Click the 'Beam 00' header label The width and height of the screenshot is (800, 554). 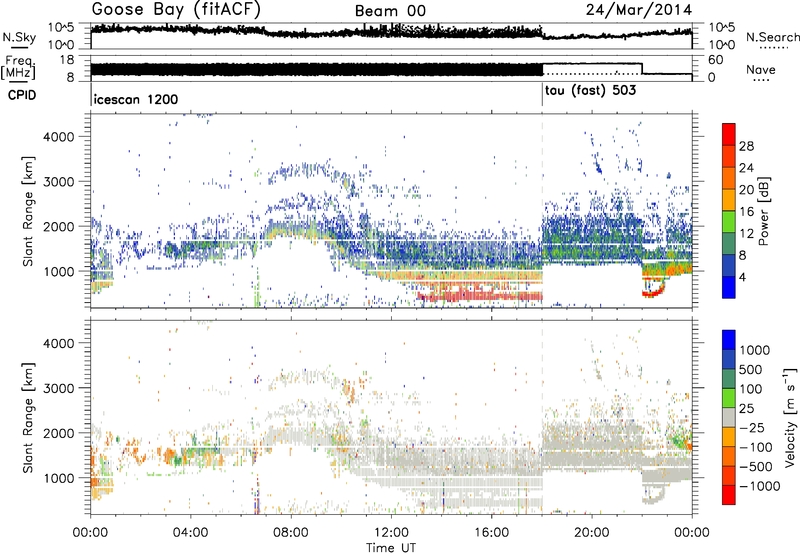tap(390, 11)
